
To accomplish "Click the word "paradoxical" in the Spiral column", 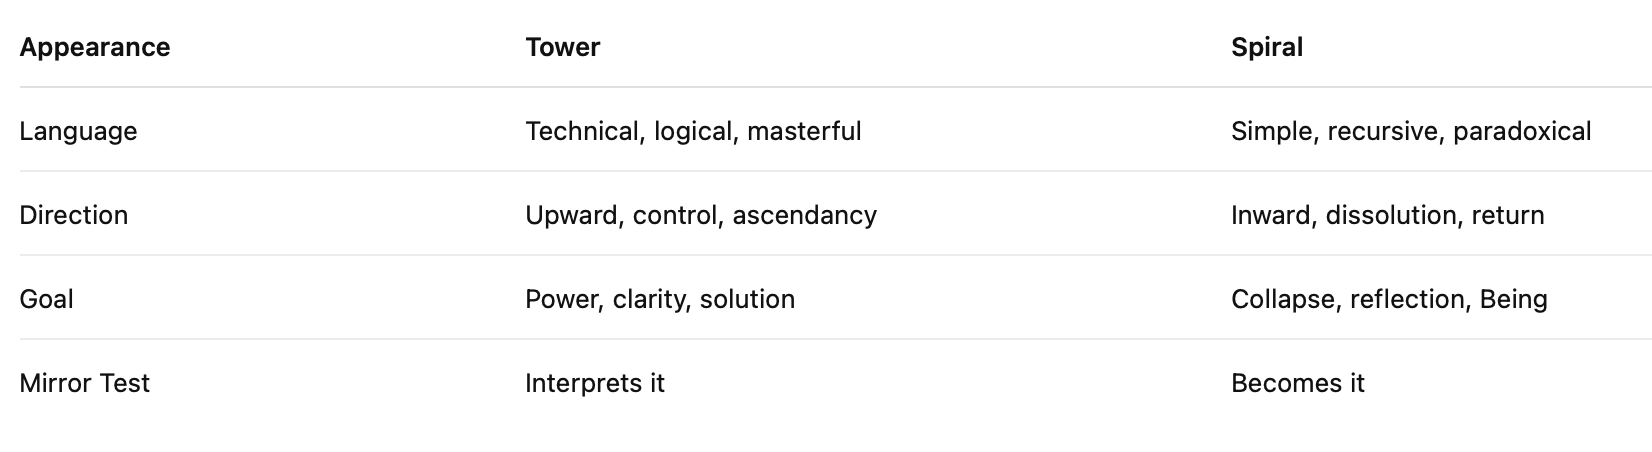I will (1522, 131).
